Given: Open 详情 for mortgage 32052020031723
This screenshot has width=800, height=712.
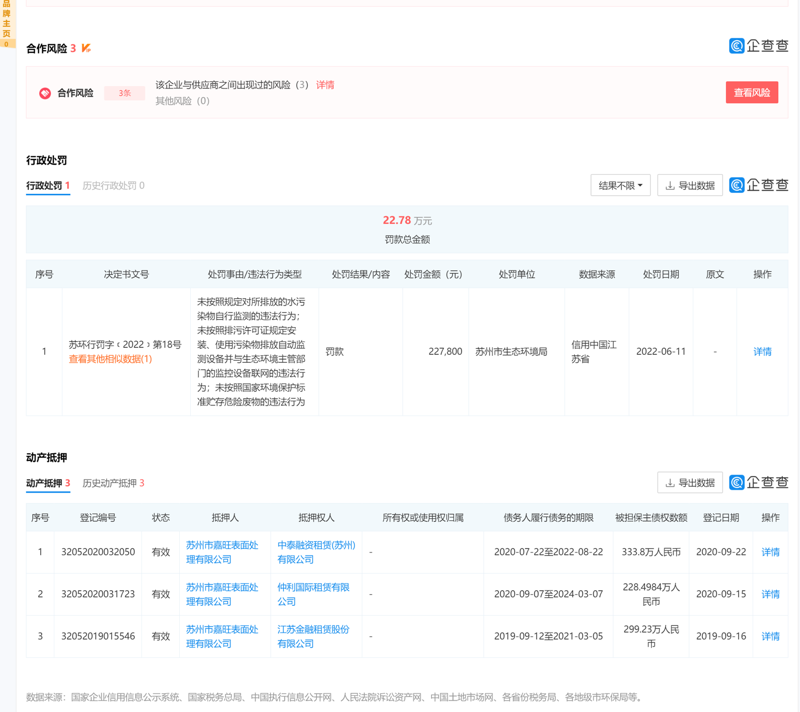Looking at the screenshot, I should [770, 594].
